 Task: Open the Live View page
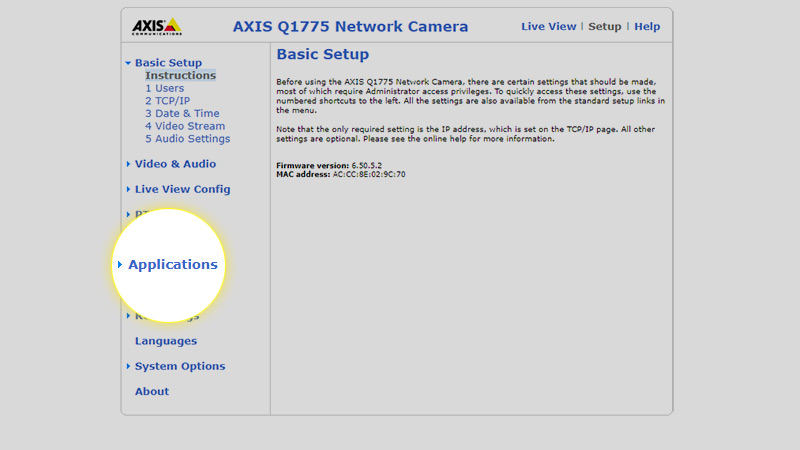coord(548,27)
